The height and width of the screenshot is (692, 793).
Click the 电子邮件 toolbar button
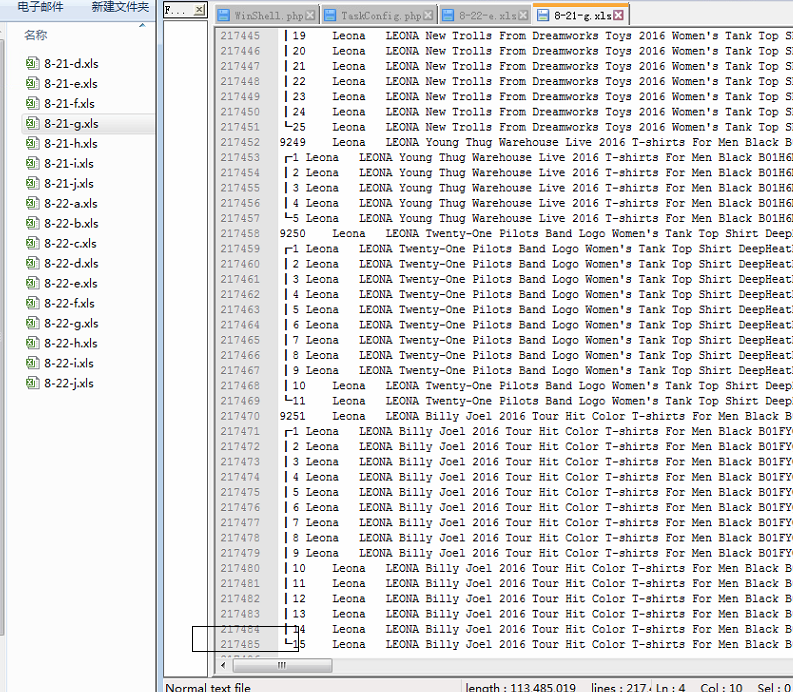coord(40,7)
